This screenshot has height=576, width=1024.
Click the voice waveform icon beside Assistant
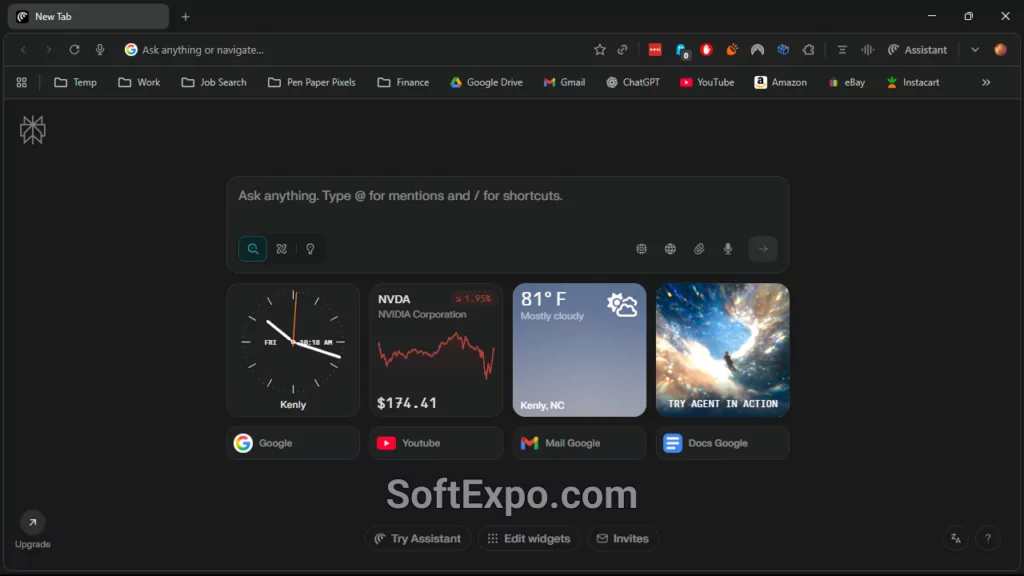pyautogui.click(x=869, y=49)
